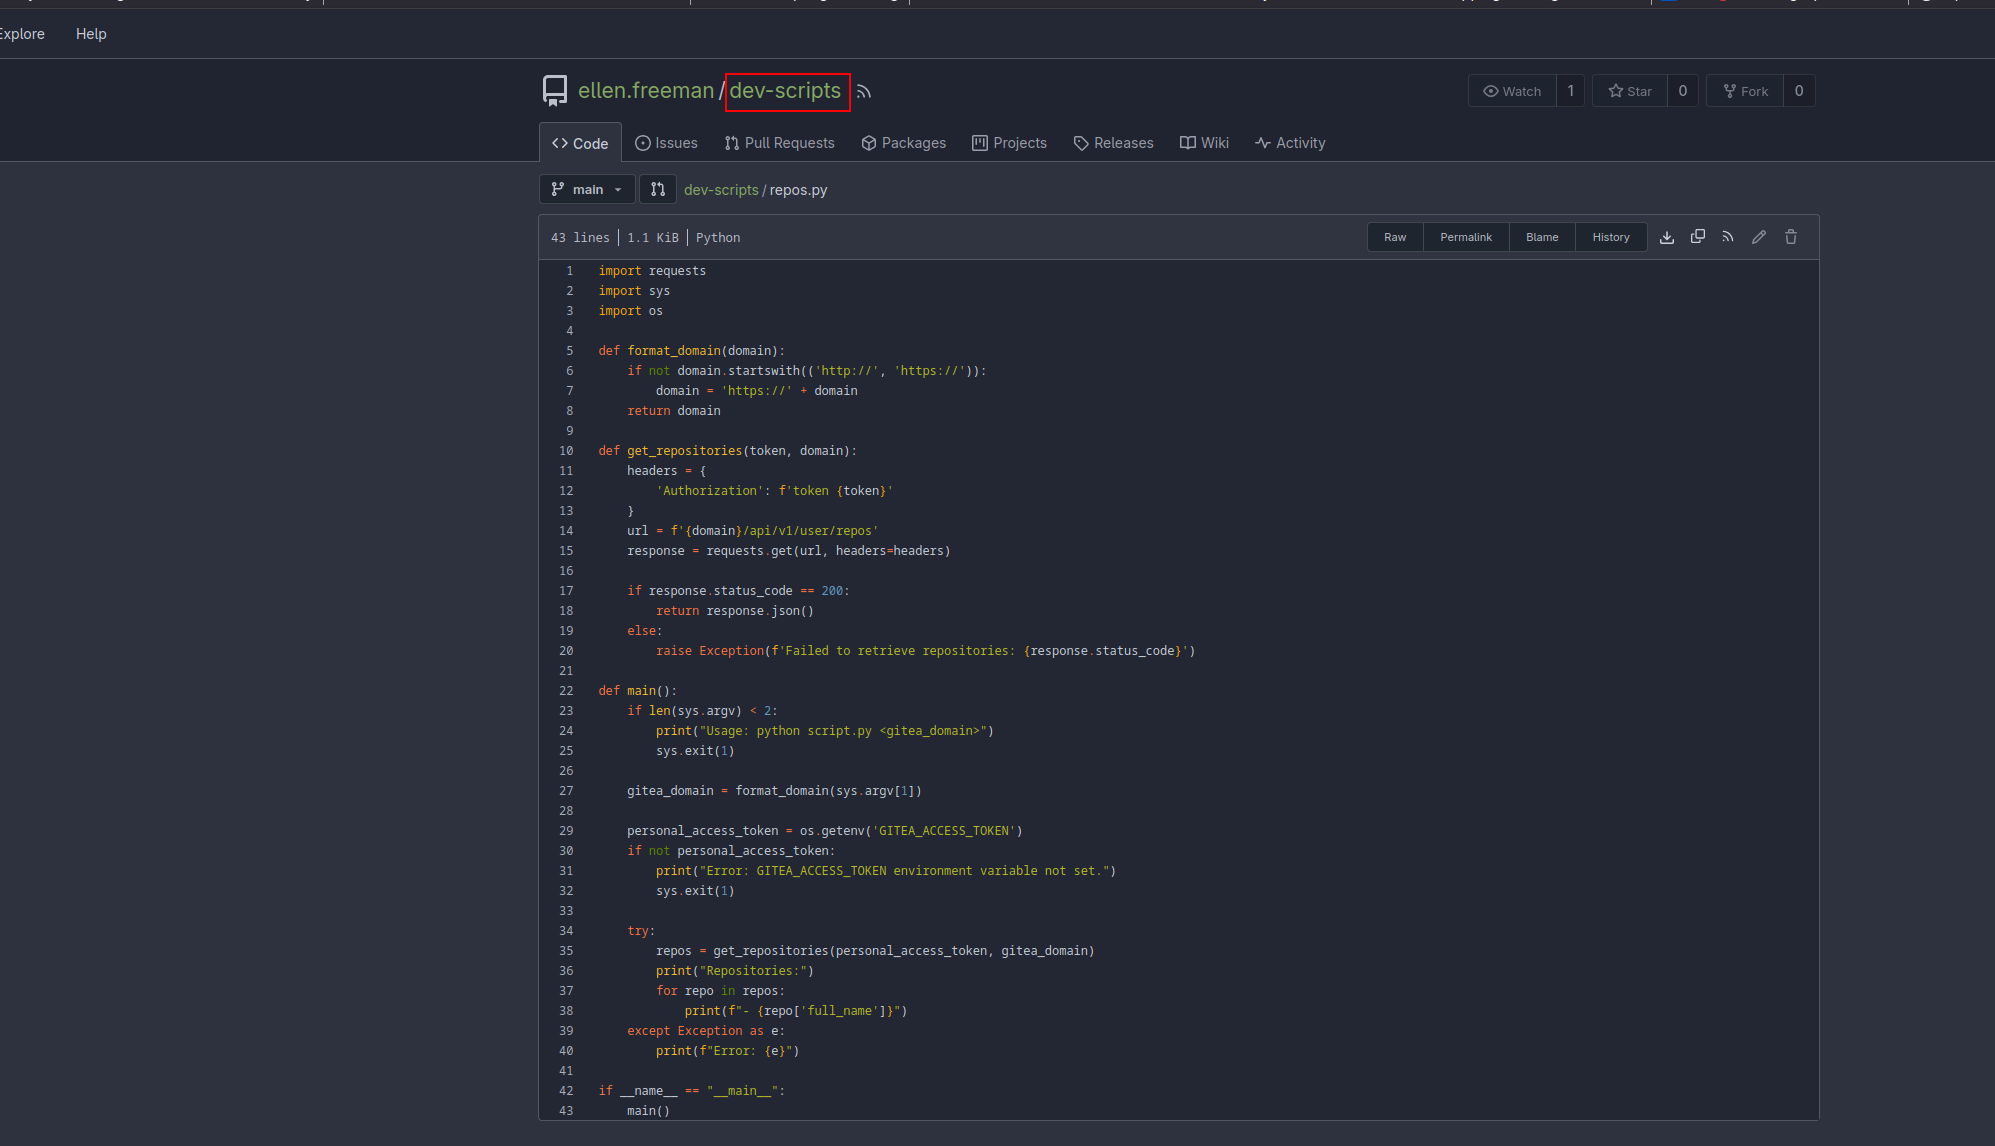Click the '43 lines' file info text
The image size is (1995, 1146).
[580, 238]
